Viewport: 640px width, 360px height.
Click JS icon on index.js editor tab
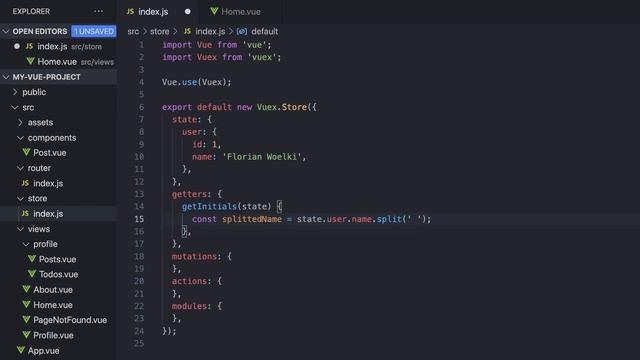pyautogui.click(x=130, y=11)
